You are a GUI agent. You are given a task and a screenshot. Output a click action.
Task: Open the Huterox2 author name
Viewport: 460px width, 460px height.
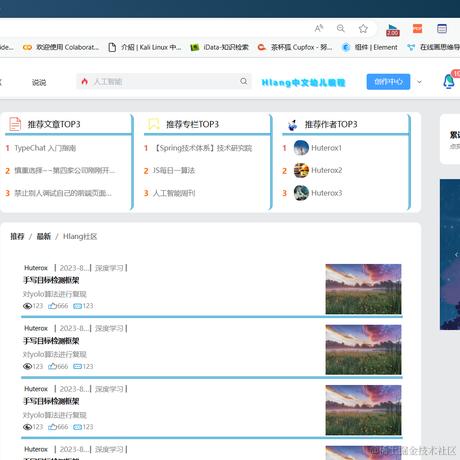326,170
